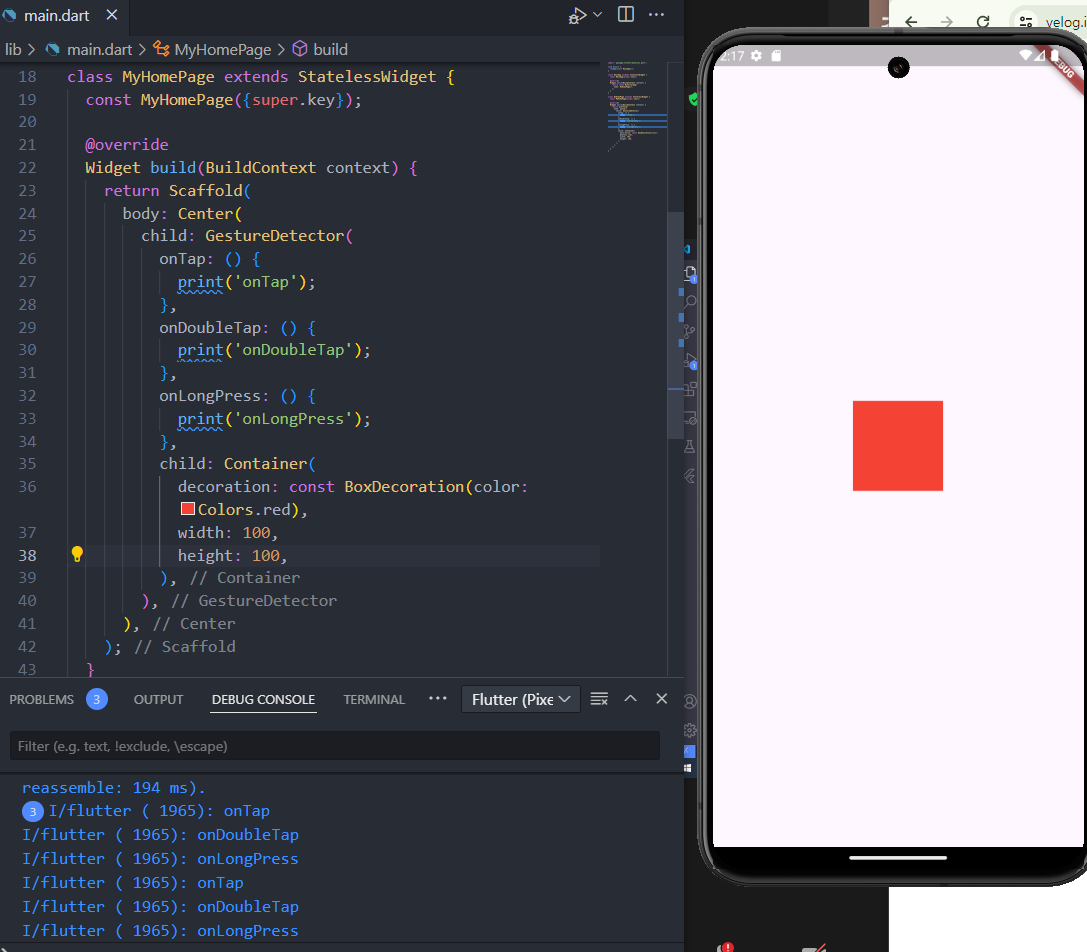Screen dimensions: 1087x952
Task: Open the Run and Debug activity bar icon
Action: tap(690, 361)
